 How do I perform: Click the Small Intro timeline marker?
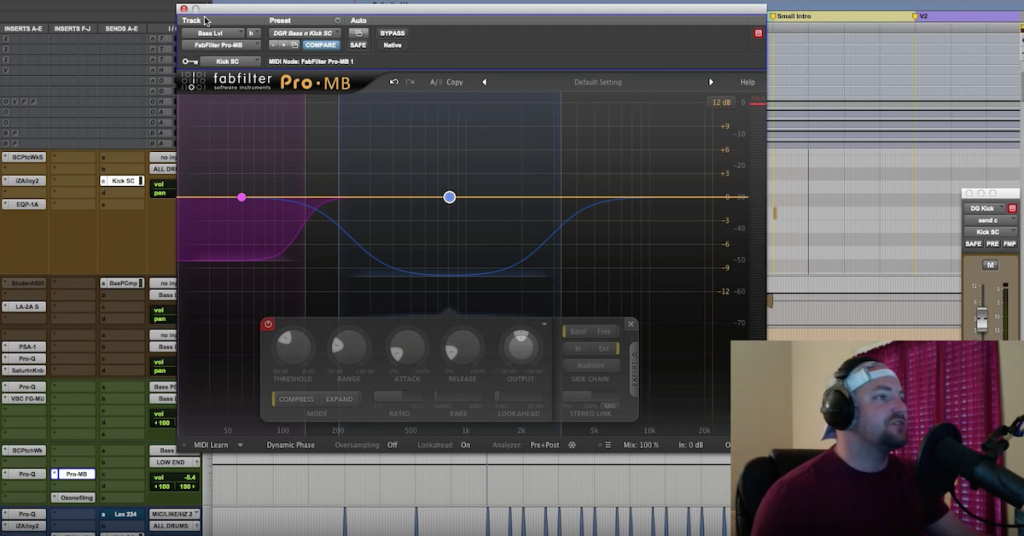(791, 16)
